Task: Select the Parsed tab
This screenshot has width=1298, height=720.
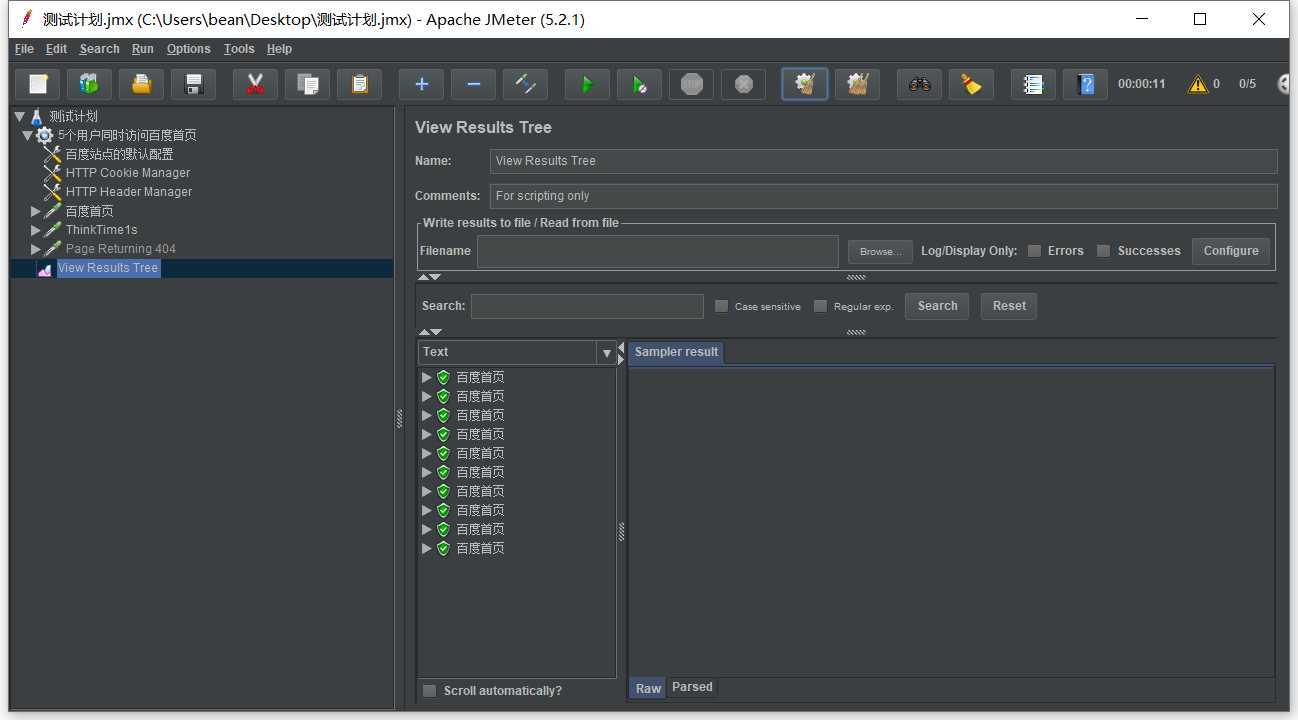Action: pos(692,687)
